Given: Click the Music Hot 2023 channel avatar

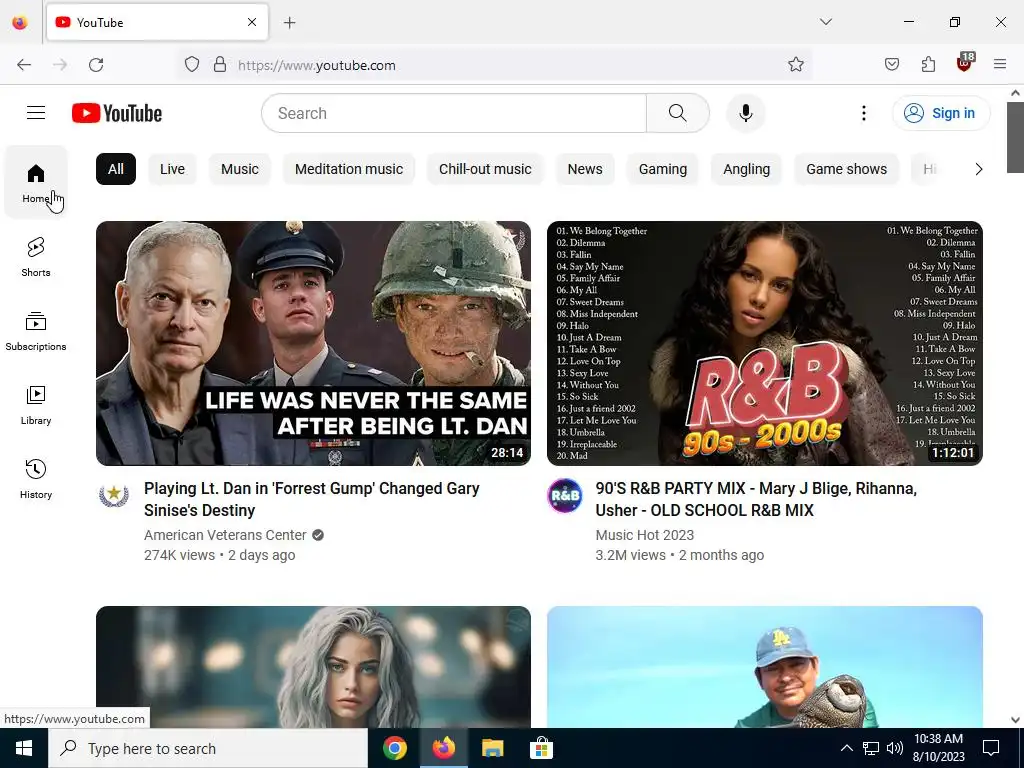Looking at the screenshot, I should pyautogui.click(x=565, y=495).
